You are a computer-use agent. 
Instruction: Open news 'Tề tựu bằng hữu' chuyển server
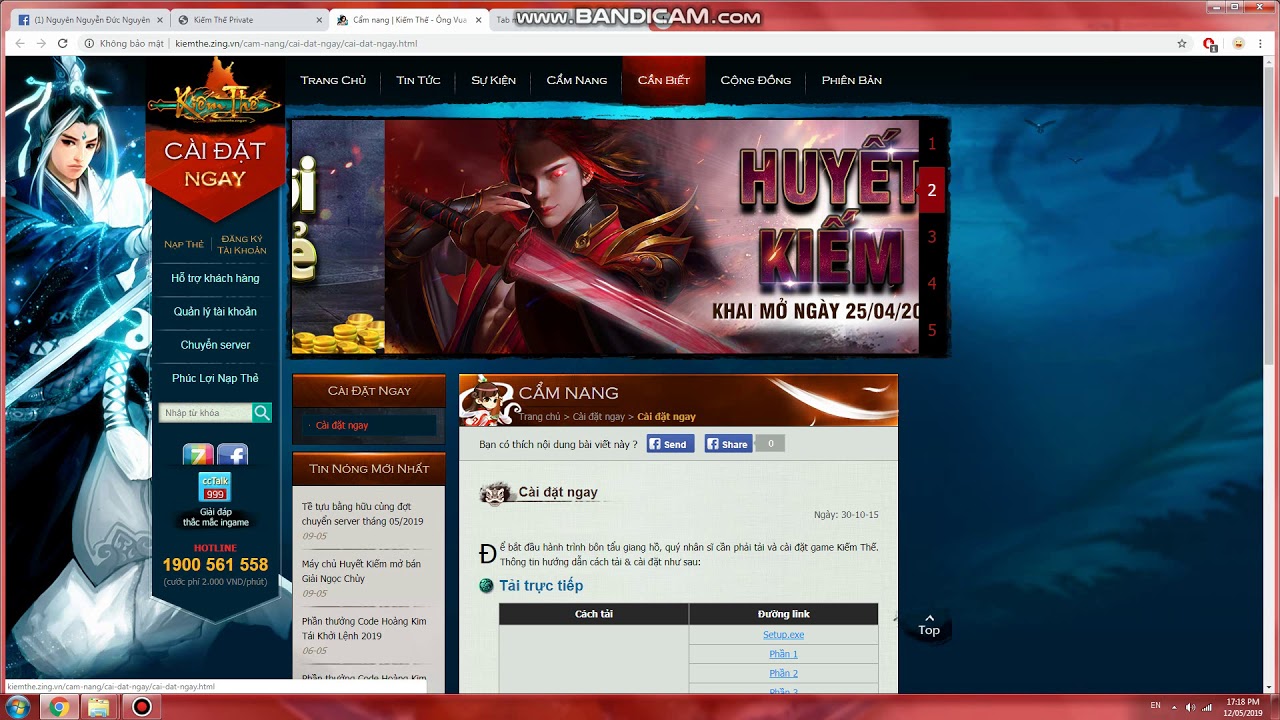tap(363, 514)
